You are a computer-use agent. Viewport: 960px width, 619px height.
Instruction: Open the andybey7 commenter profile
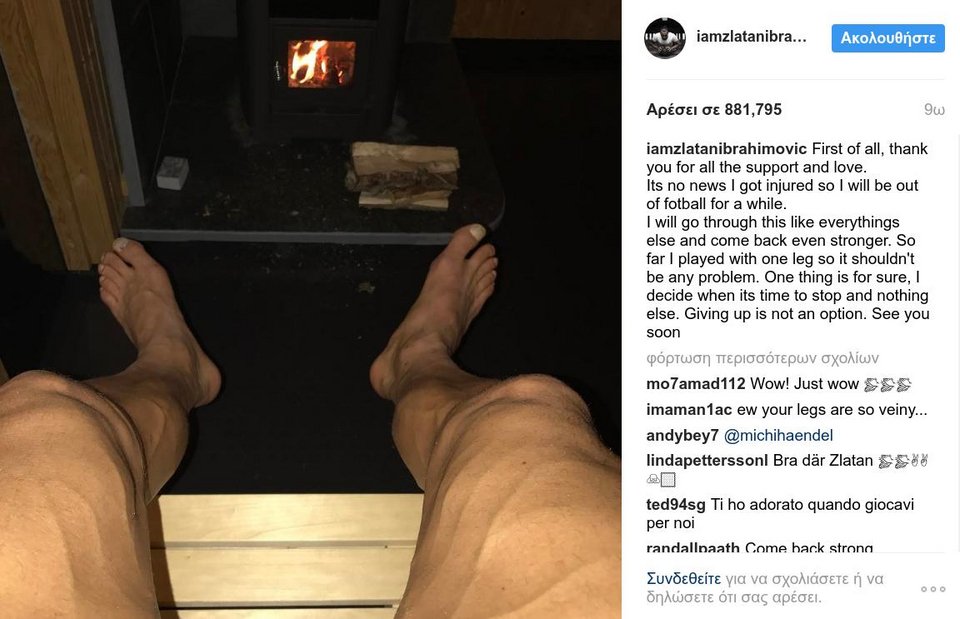click(x=683, y=435)
